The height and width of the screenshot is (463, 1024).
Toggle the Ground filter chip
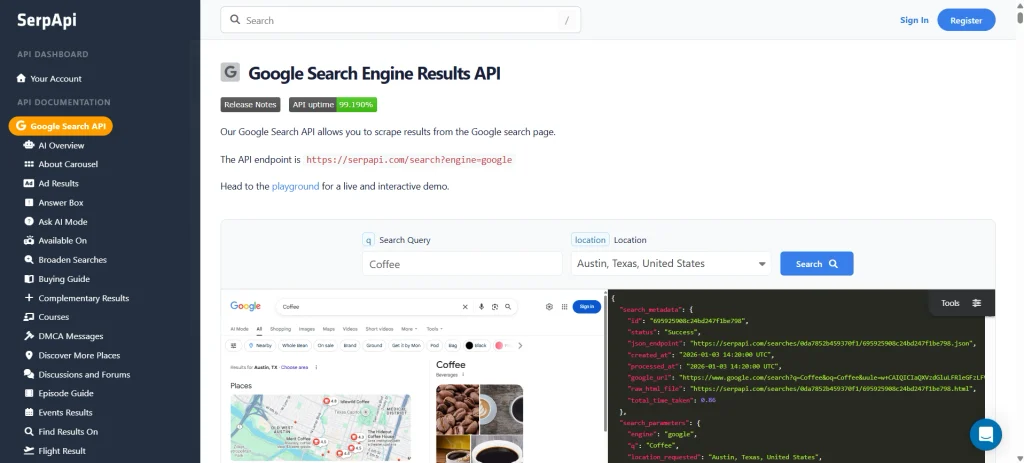(374, 345)
